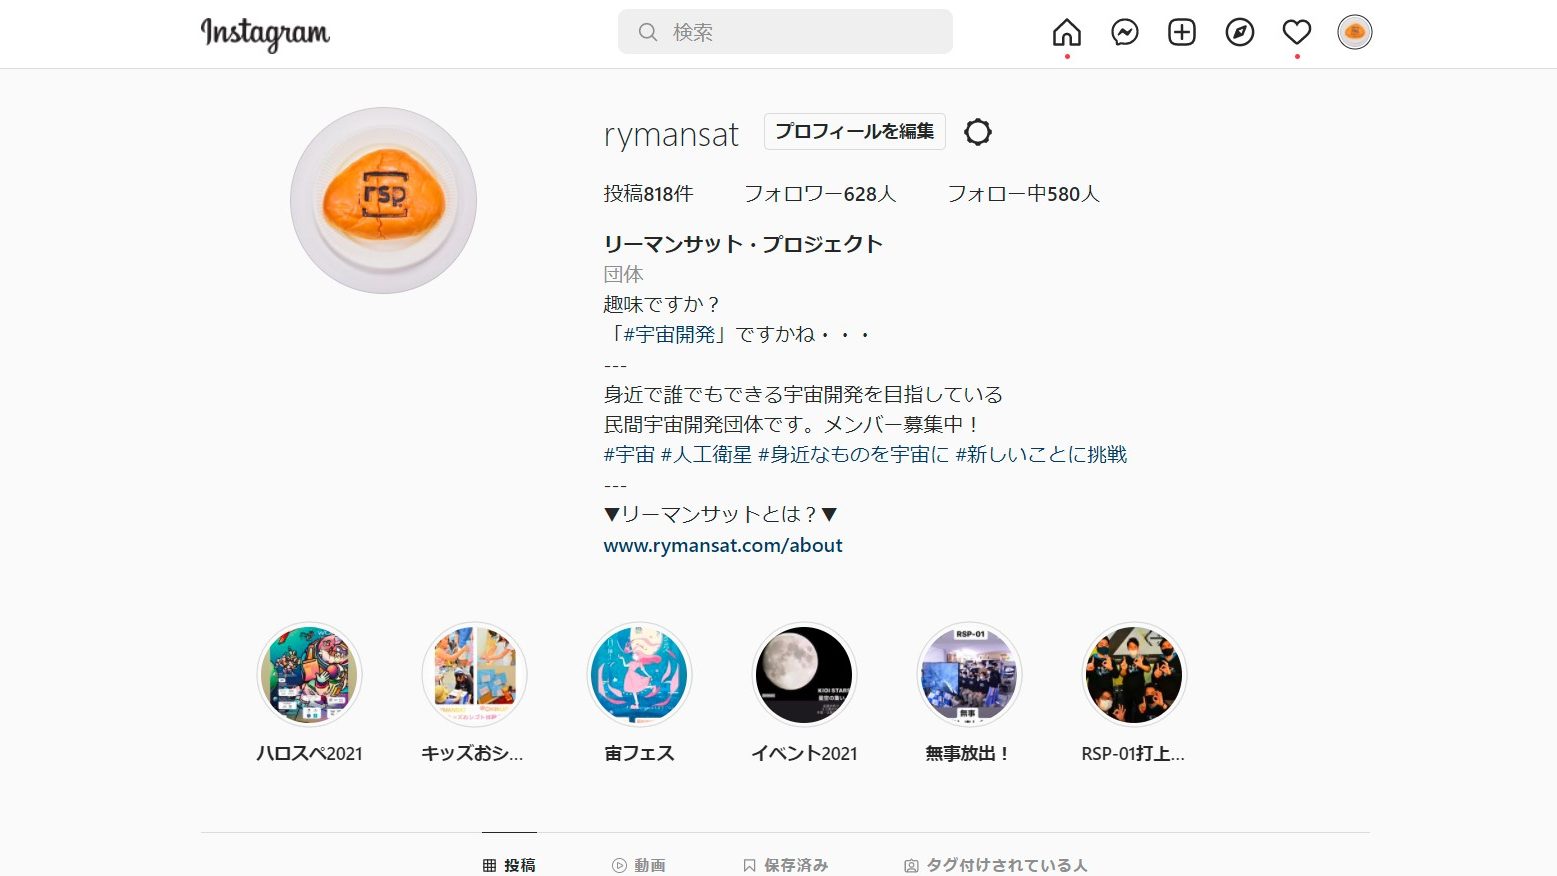
Task: Open the イベント2021 moon highlight
Action: tap(804, 692)
